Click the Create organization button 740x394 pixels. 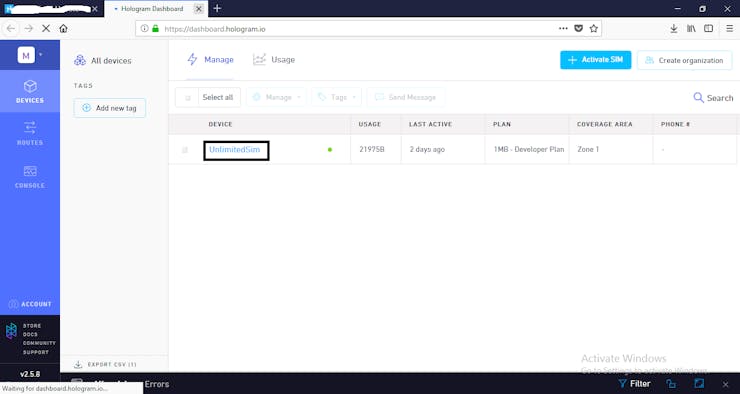point(684,60)
